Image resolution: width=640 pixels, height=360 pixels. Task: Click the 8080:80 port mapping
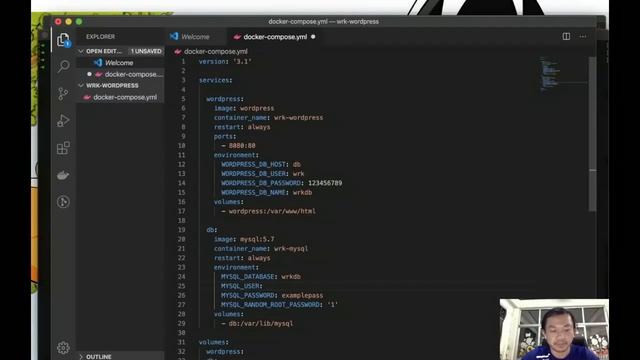[242, 146]
